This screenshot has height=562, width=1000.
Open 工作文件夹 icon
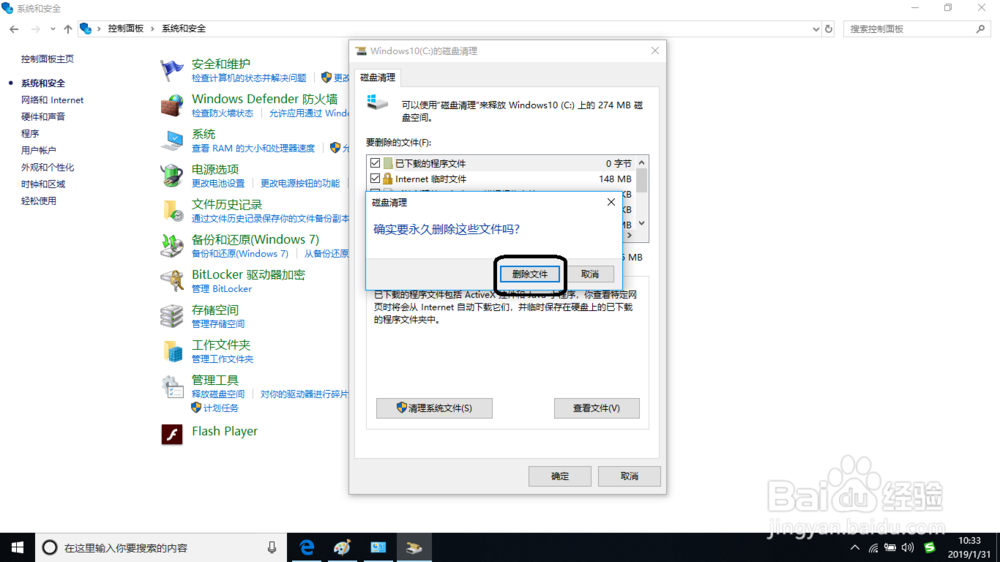coord(172,350)
